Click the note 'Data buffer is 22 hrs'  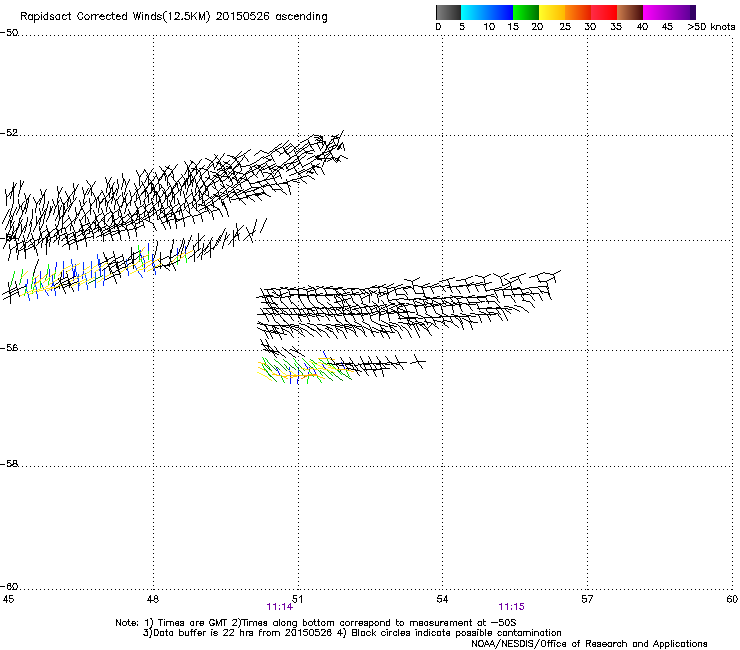click(203, 633)
